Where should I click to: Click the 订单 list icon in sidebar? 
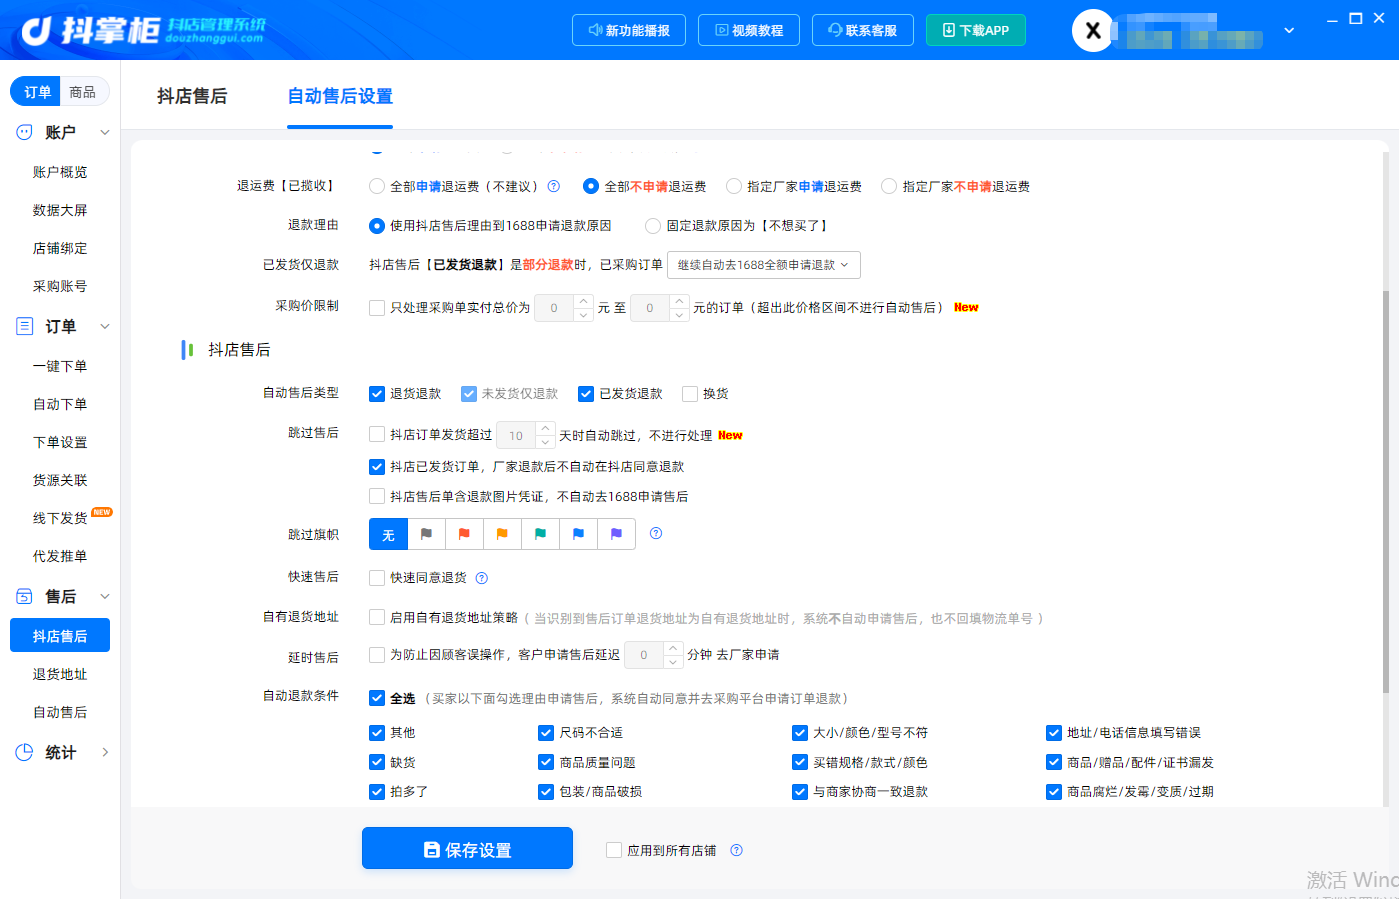(x=24, y=326)
